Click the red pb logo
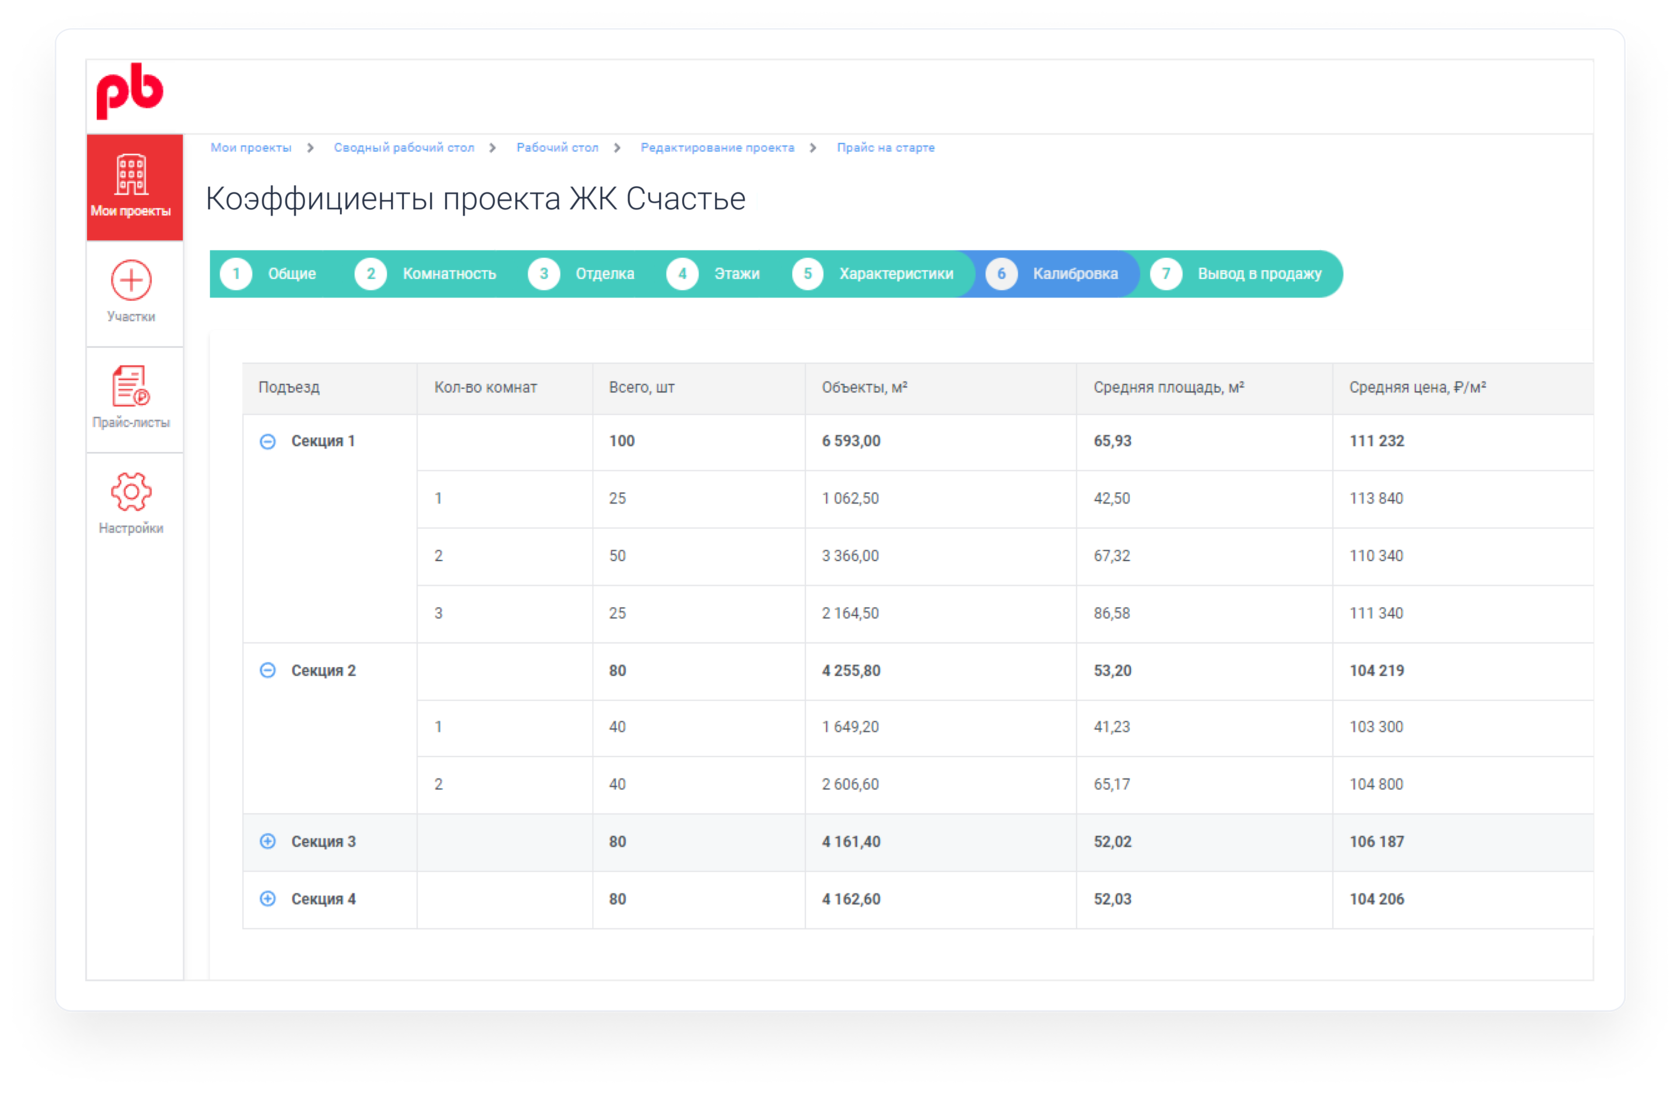Screen dimensions: 1680x1093 pyautogui.click(x=129, y=91)
